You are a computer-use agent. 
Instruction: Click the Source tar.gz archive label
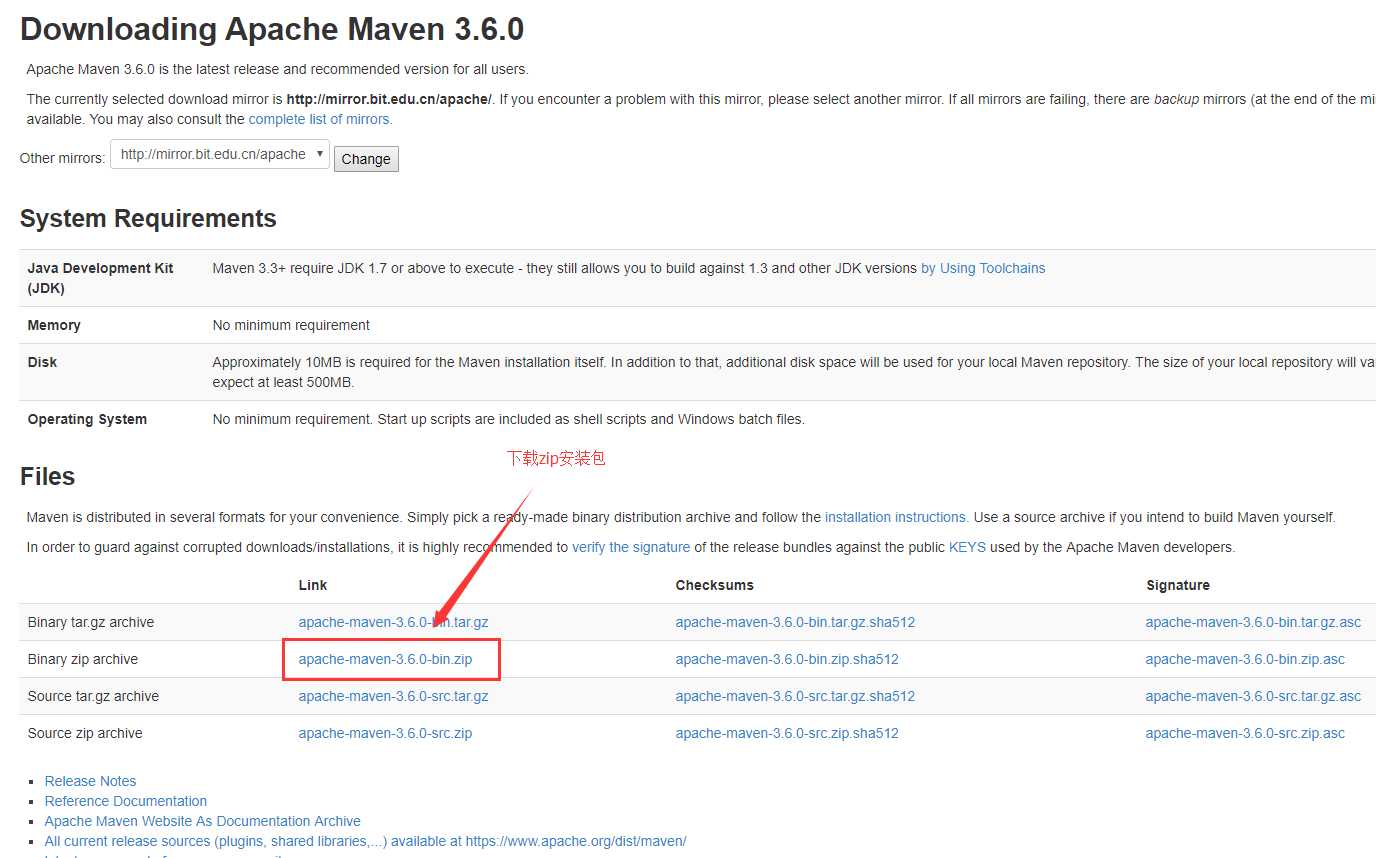(93, 696)
